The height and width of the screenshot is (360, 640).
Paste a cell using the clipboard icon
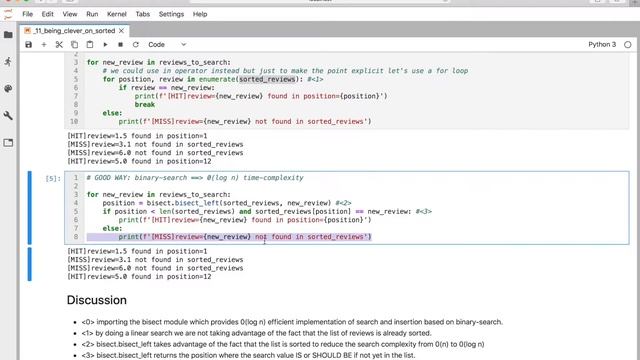pos(90,44)
